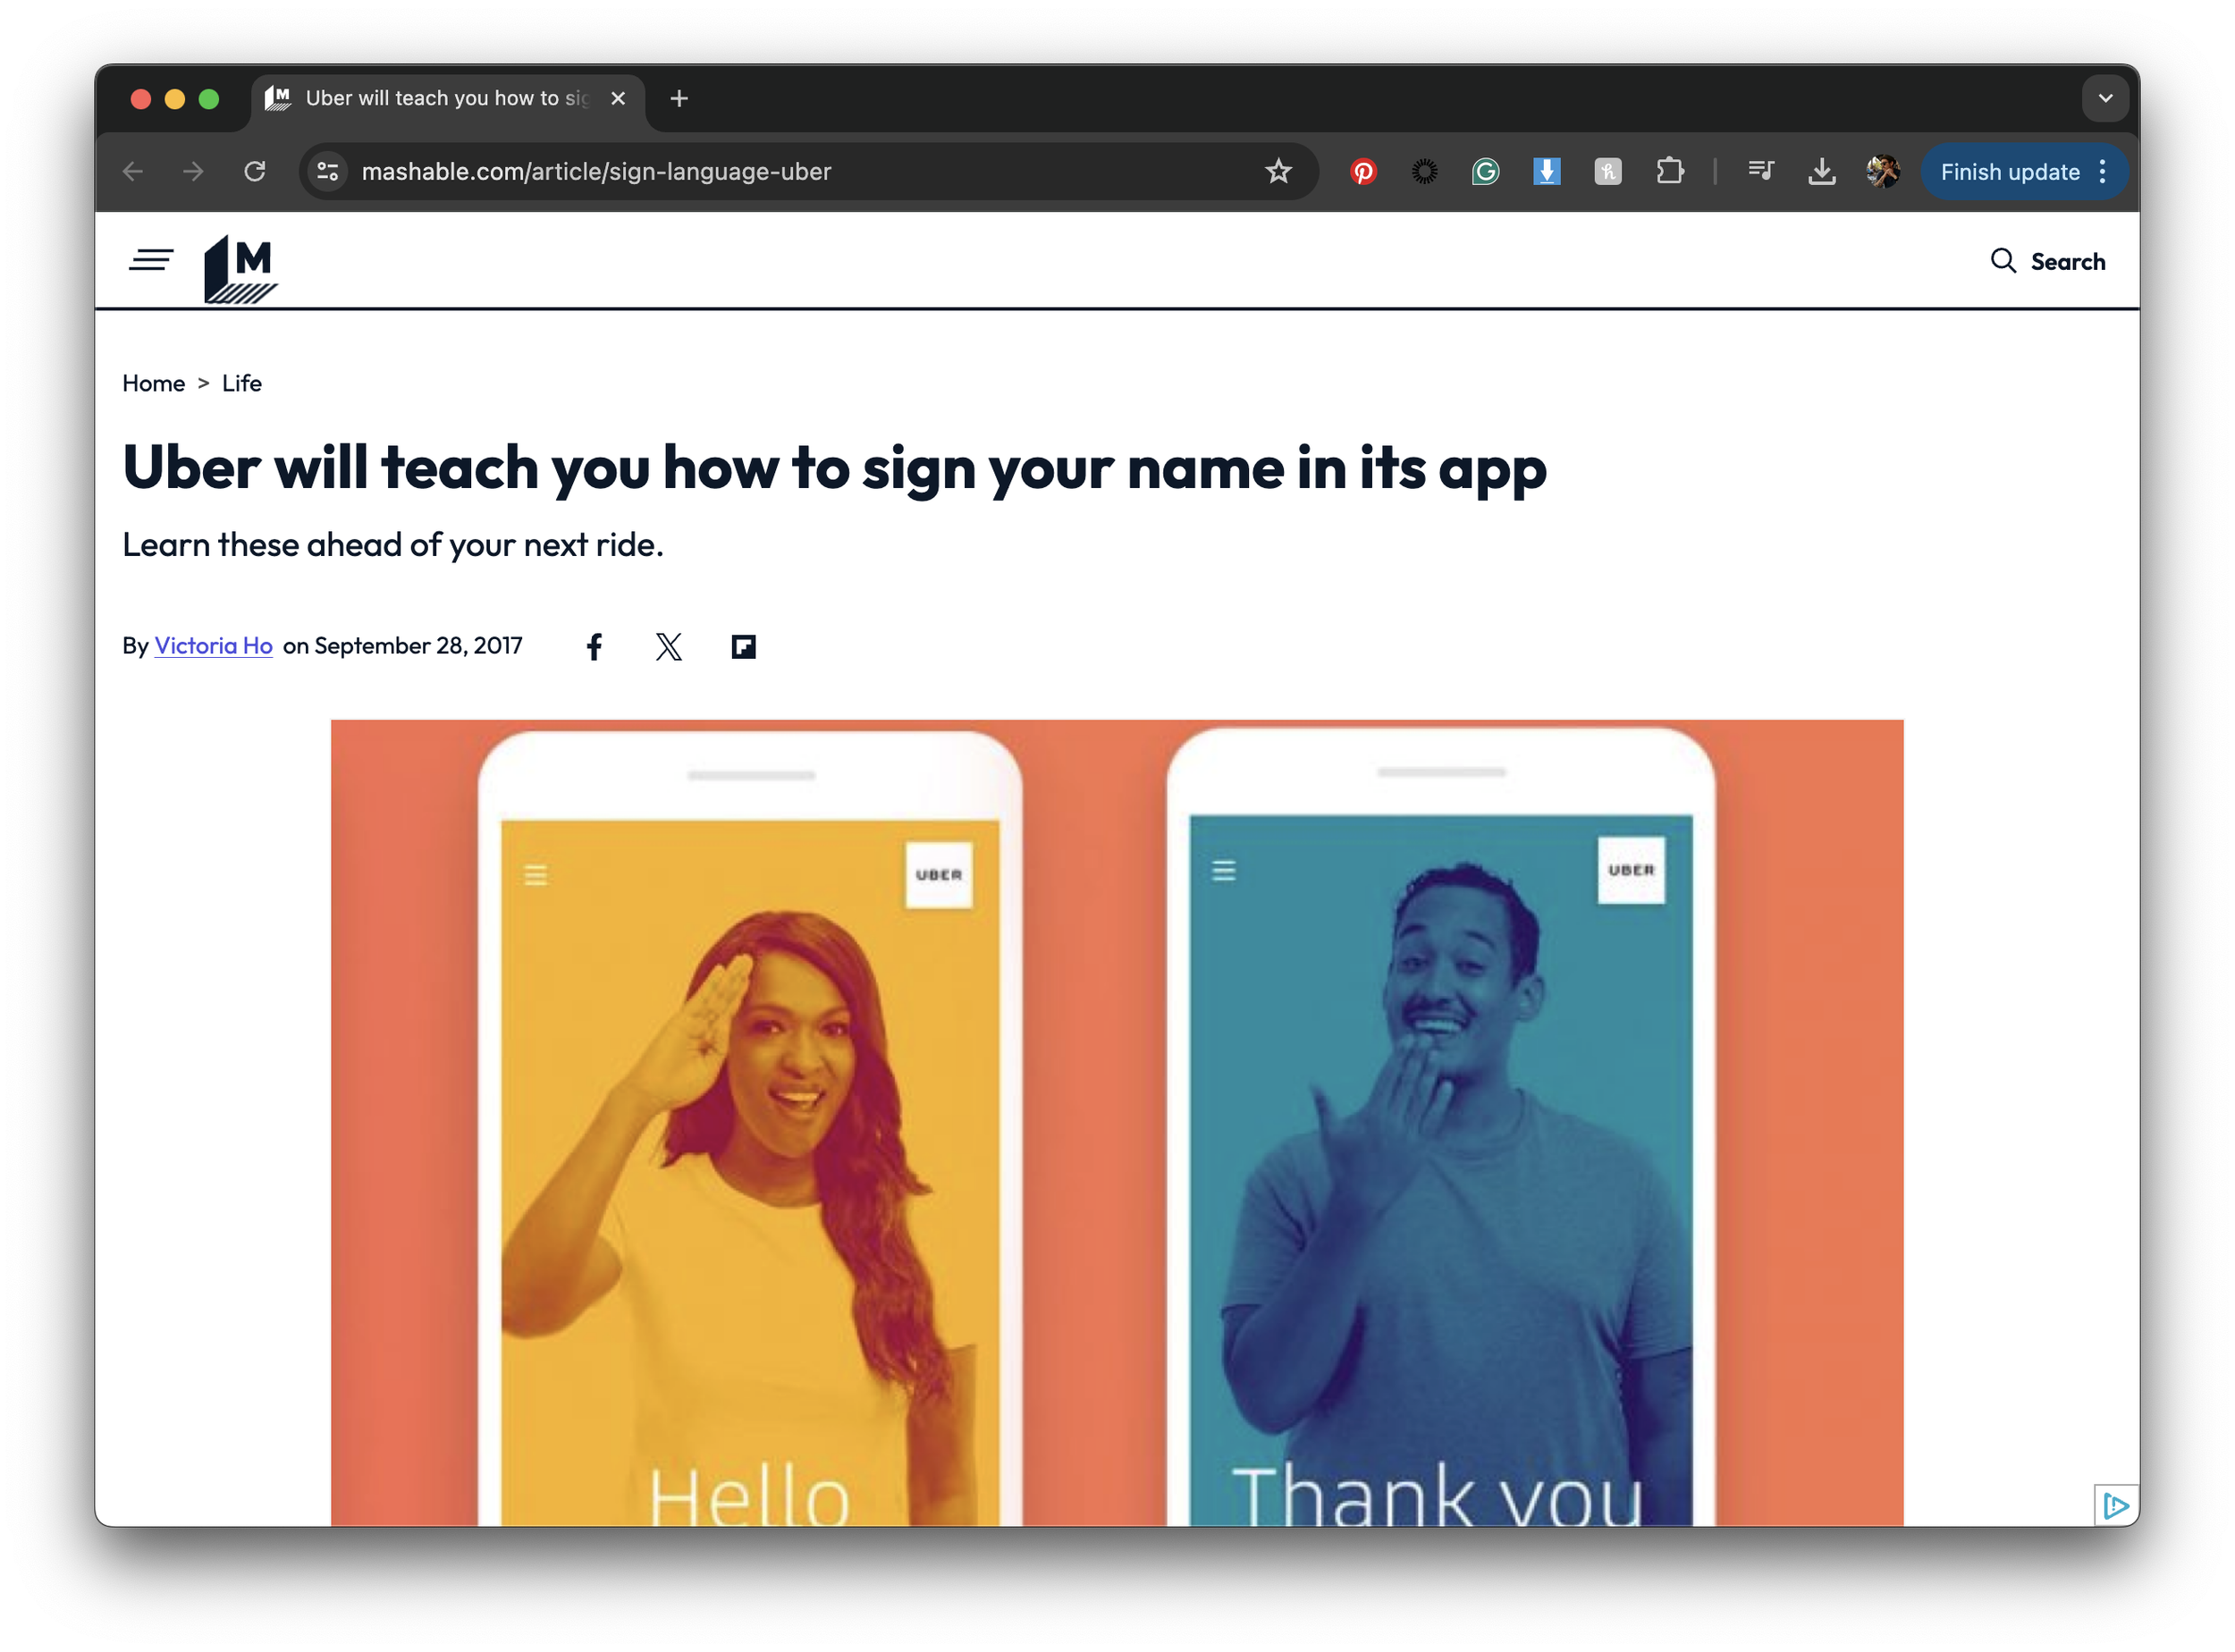2235x1652 pixels.
Task: Click the blue download-arrow extension icon
Action: point(1546,172)
